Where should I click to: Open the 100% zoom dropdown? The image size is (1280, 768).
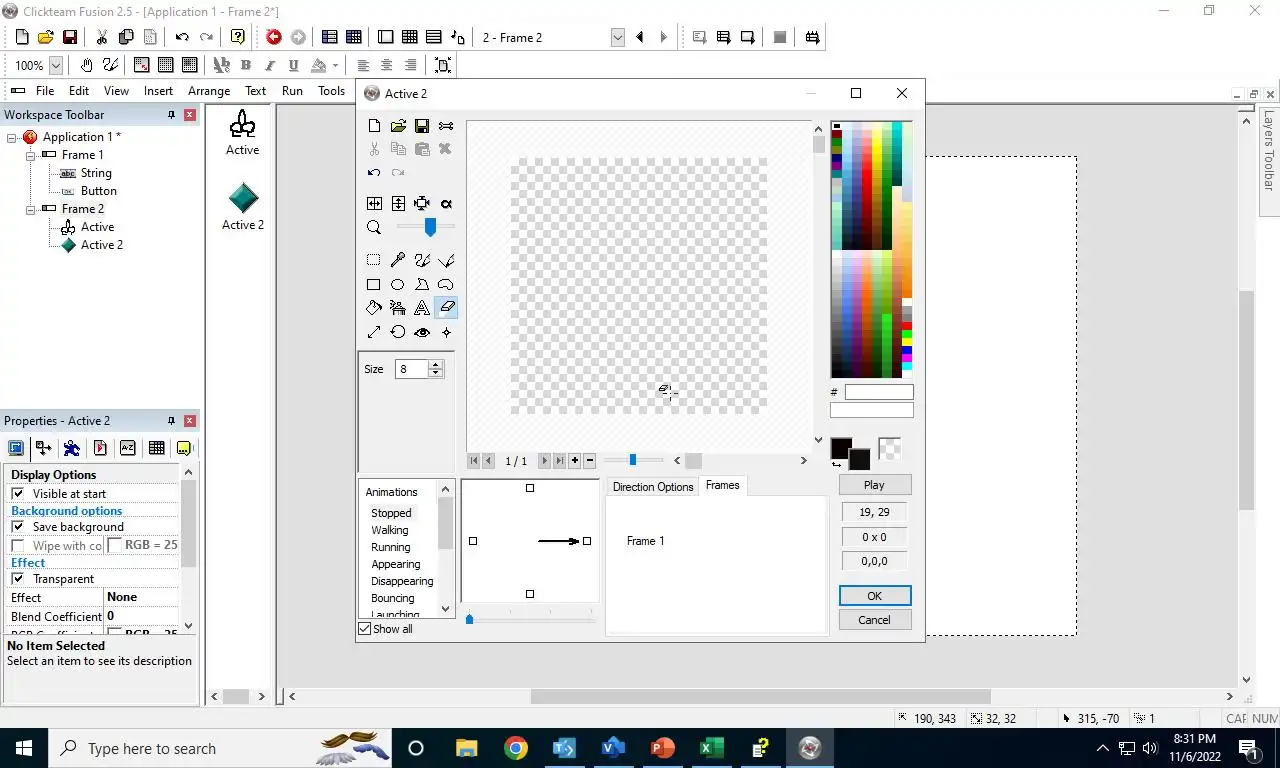tap(56, 65)
